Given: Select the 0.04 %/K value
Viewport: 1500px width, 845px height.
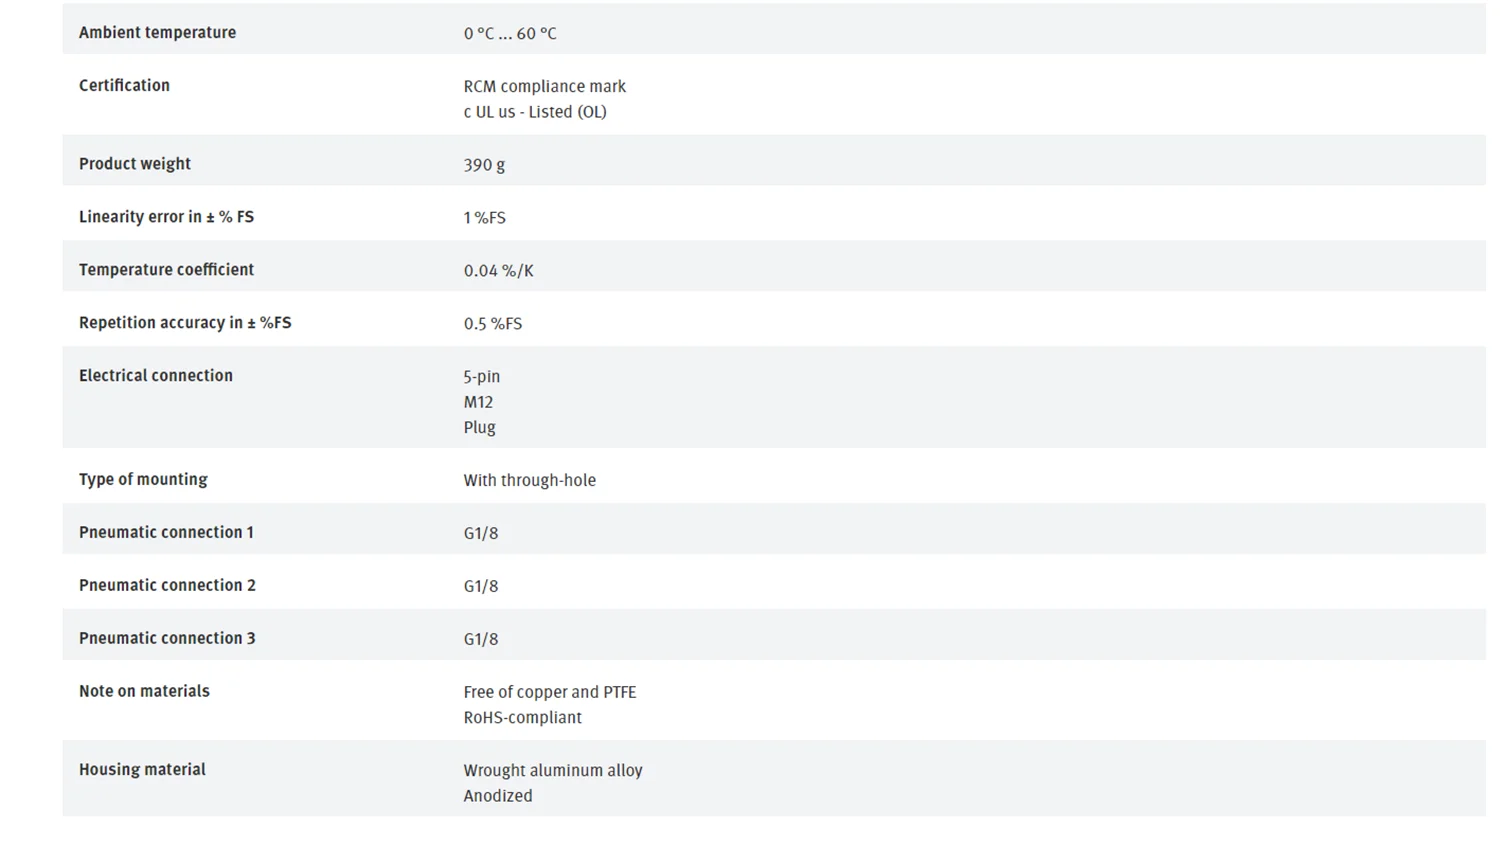Looking at the screenshot, I should point(498,270).
